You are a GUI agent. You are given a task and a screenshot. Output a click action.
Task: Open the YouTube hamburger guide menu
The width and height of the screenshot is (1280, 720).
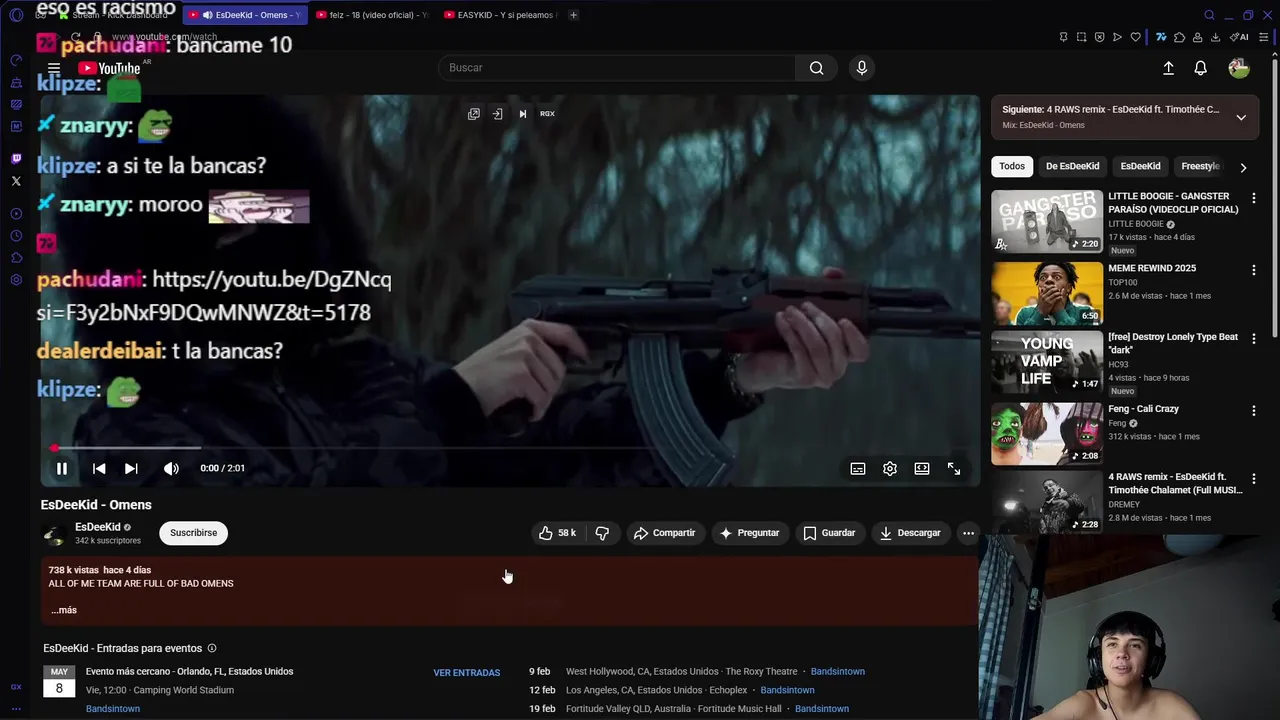[54, 68]
